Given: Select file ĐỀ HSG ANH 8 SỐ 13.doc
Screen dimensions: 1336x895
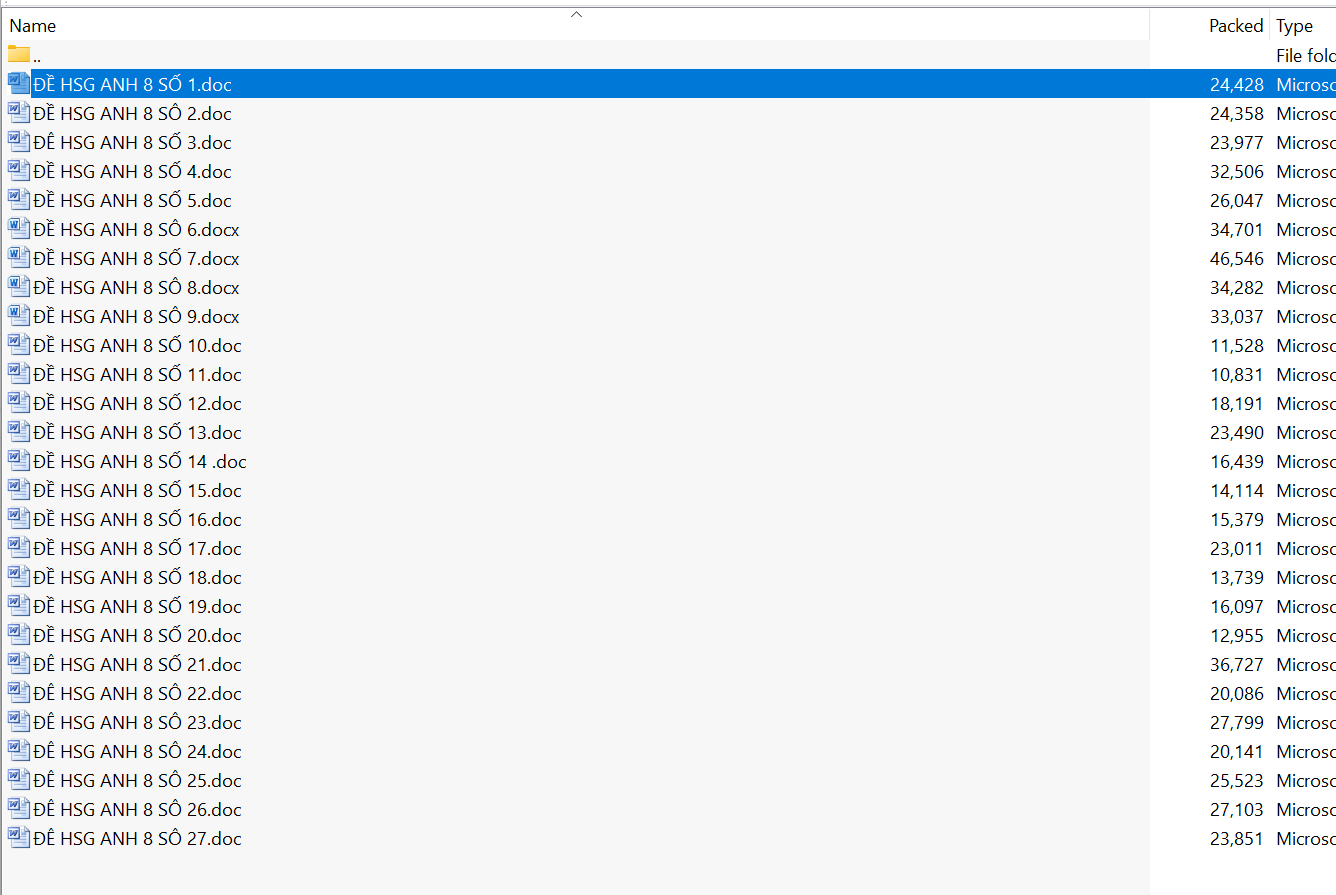Looking at the screenshot, I should 137,433.
